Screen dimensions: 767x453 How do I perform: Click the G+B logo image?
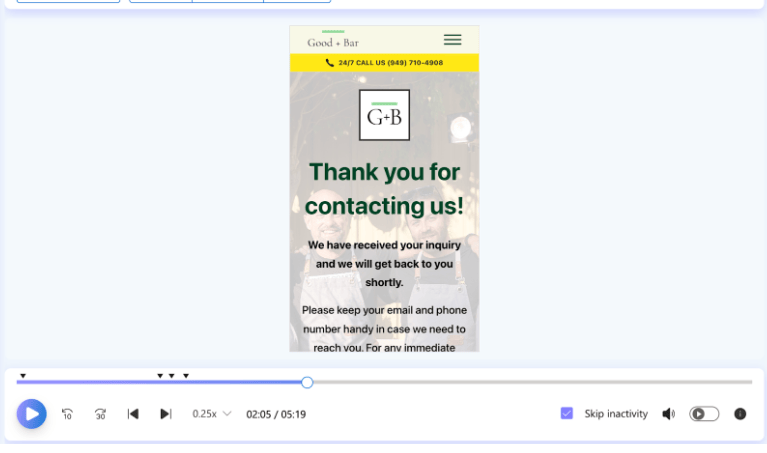pos(384,116)
